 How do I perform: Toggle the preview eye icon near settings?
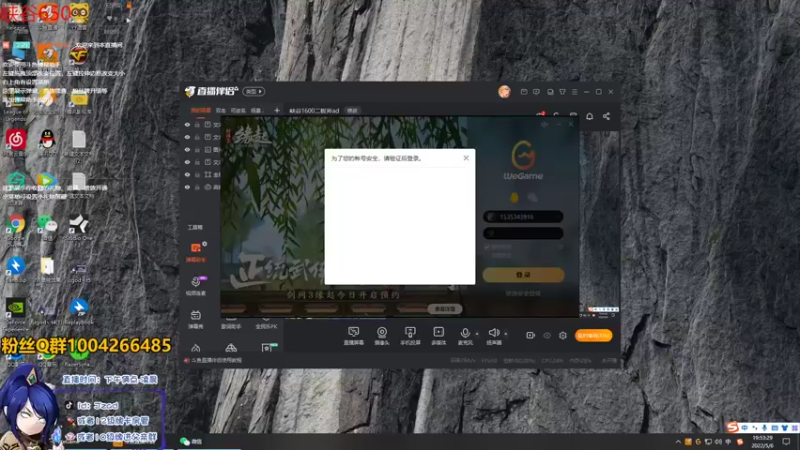click(547, 336)
